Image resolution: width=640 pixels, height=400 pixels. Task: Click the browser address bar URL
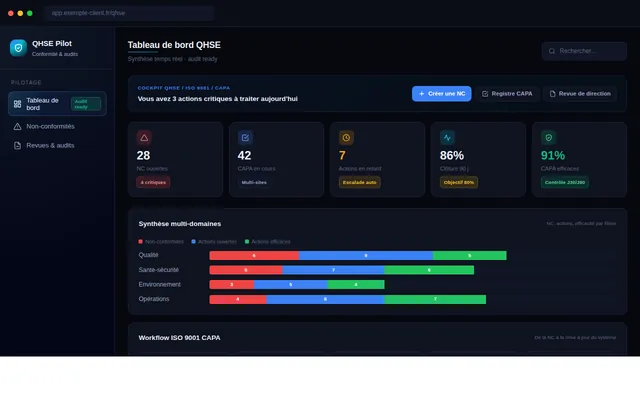coord(129,13)
